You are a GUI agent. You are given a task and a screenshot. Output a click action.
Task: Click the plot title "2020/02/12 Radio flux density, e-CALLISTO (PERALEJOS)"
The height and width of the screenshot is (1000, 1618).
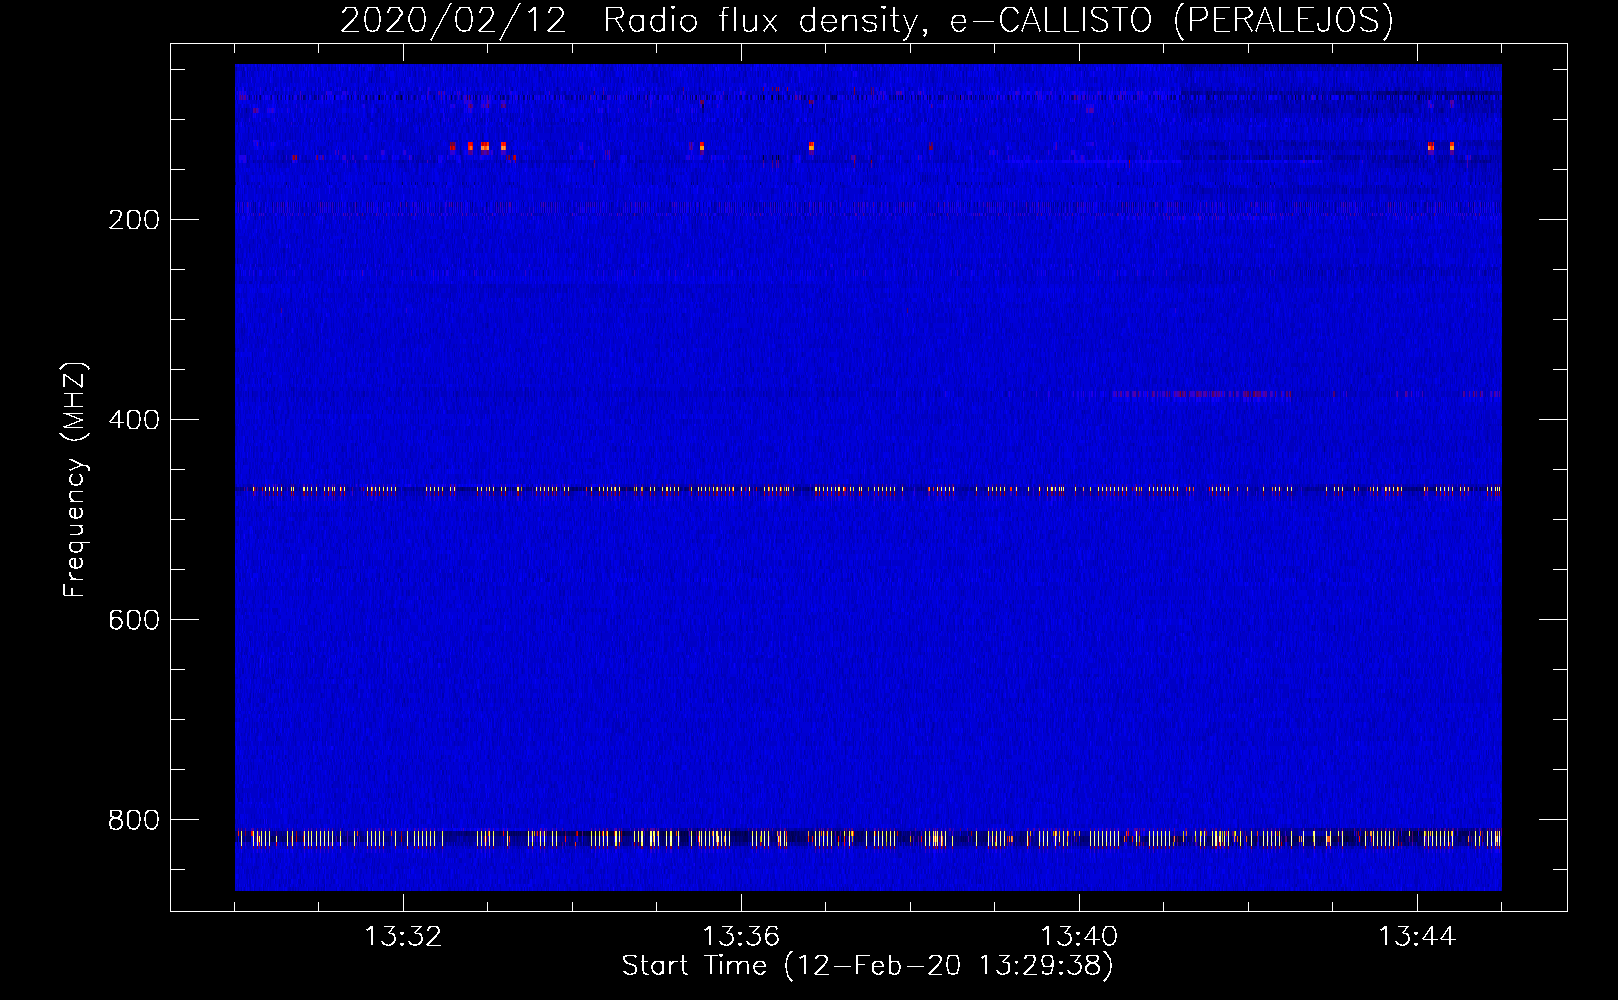867,20
